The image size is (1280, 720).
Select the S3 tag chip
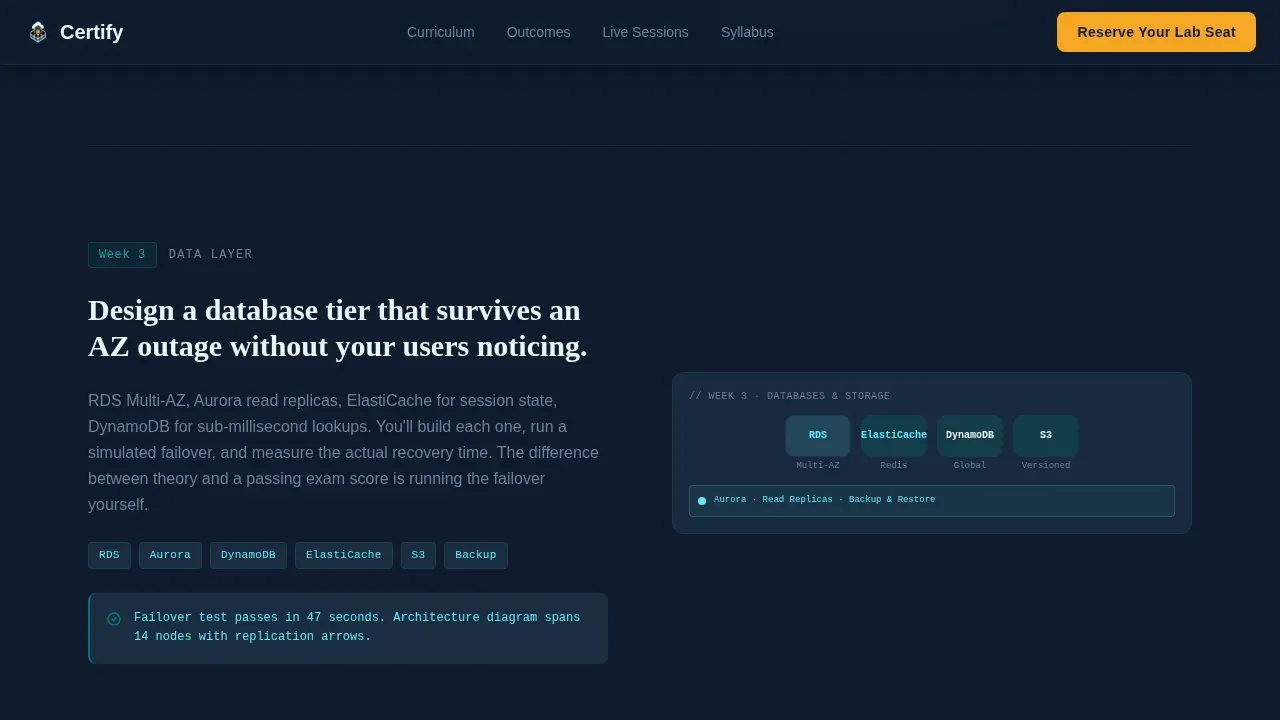[418, 555]
